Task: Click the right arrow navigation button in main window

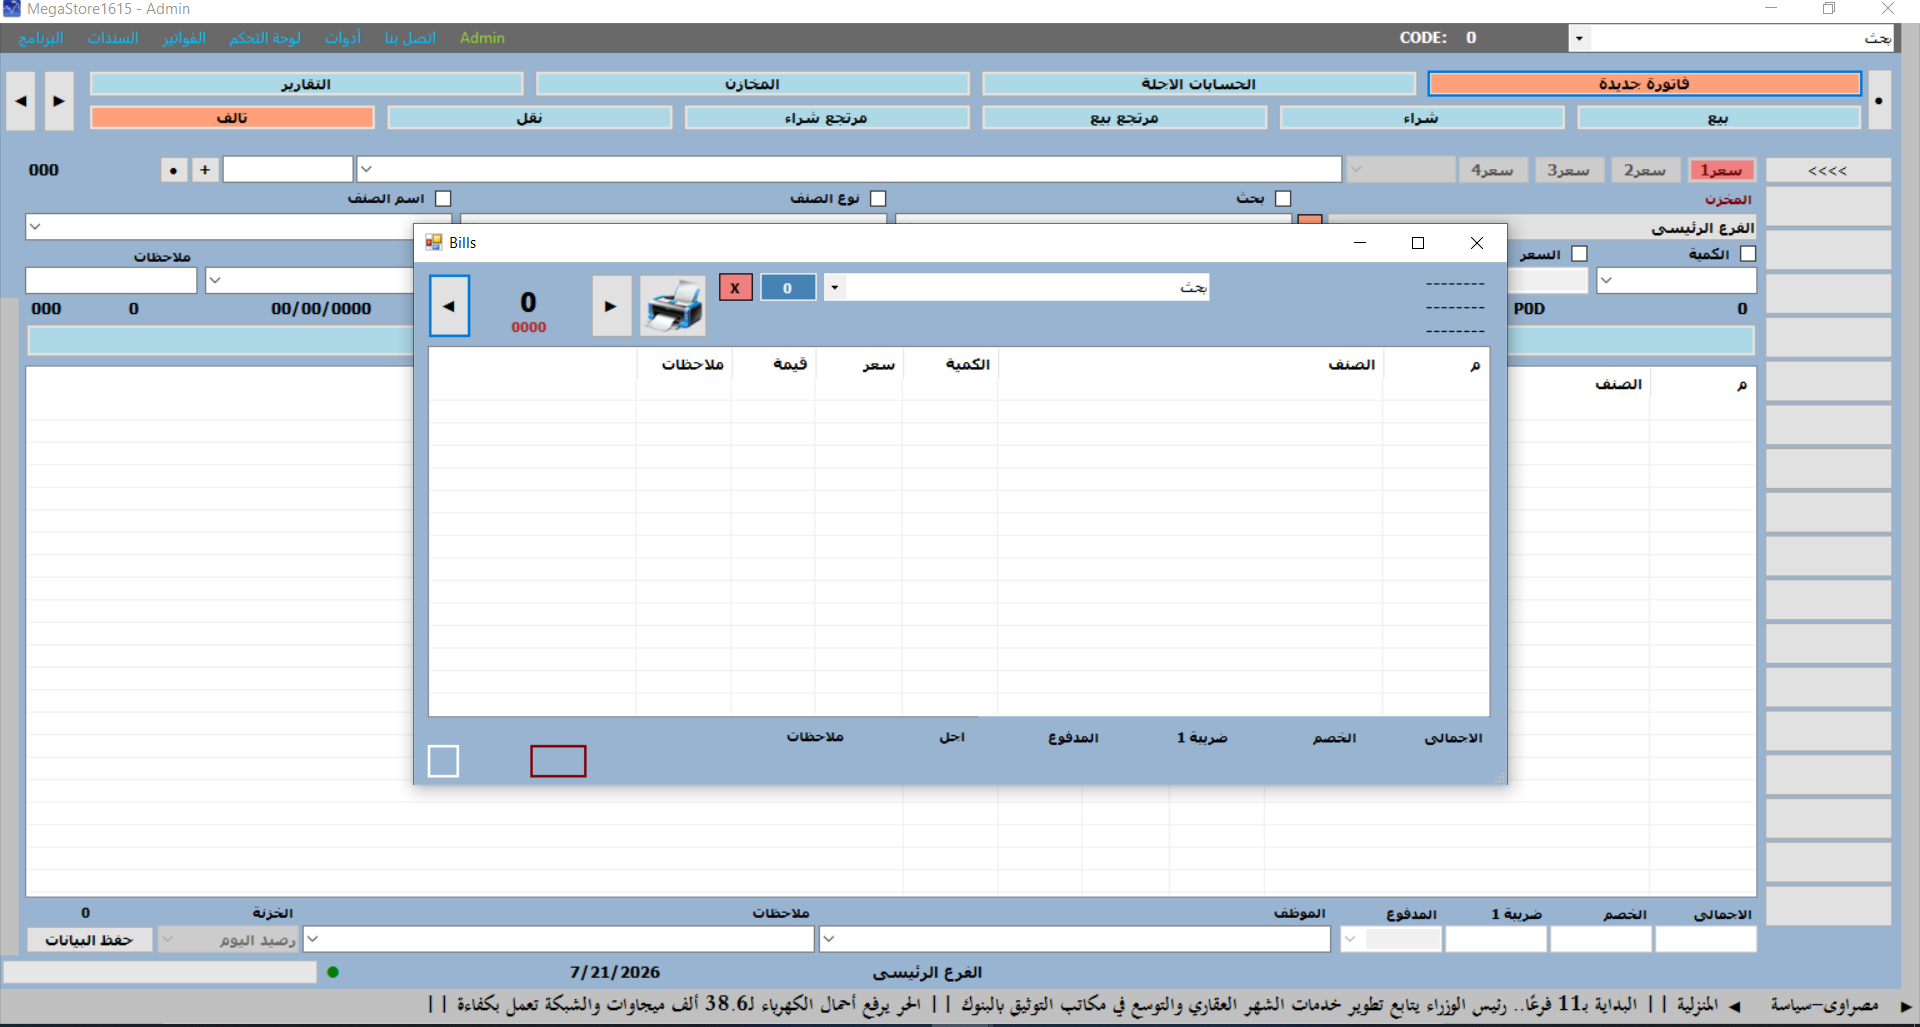Action: tap(59, 101)
